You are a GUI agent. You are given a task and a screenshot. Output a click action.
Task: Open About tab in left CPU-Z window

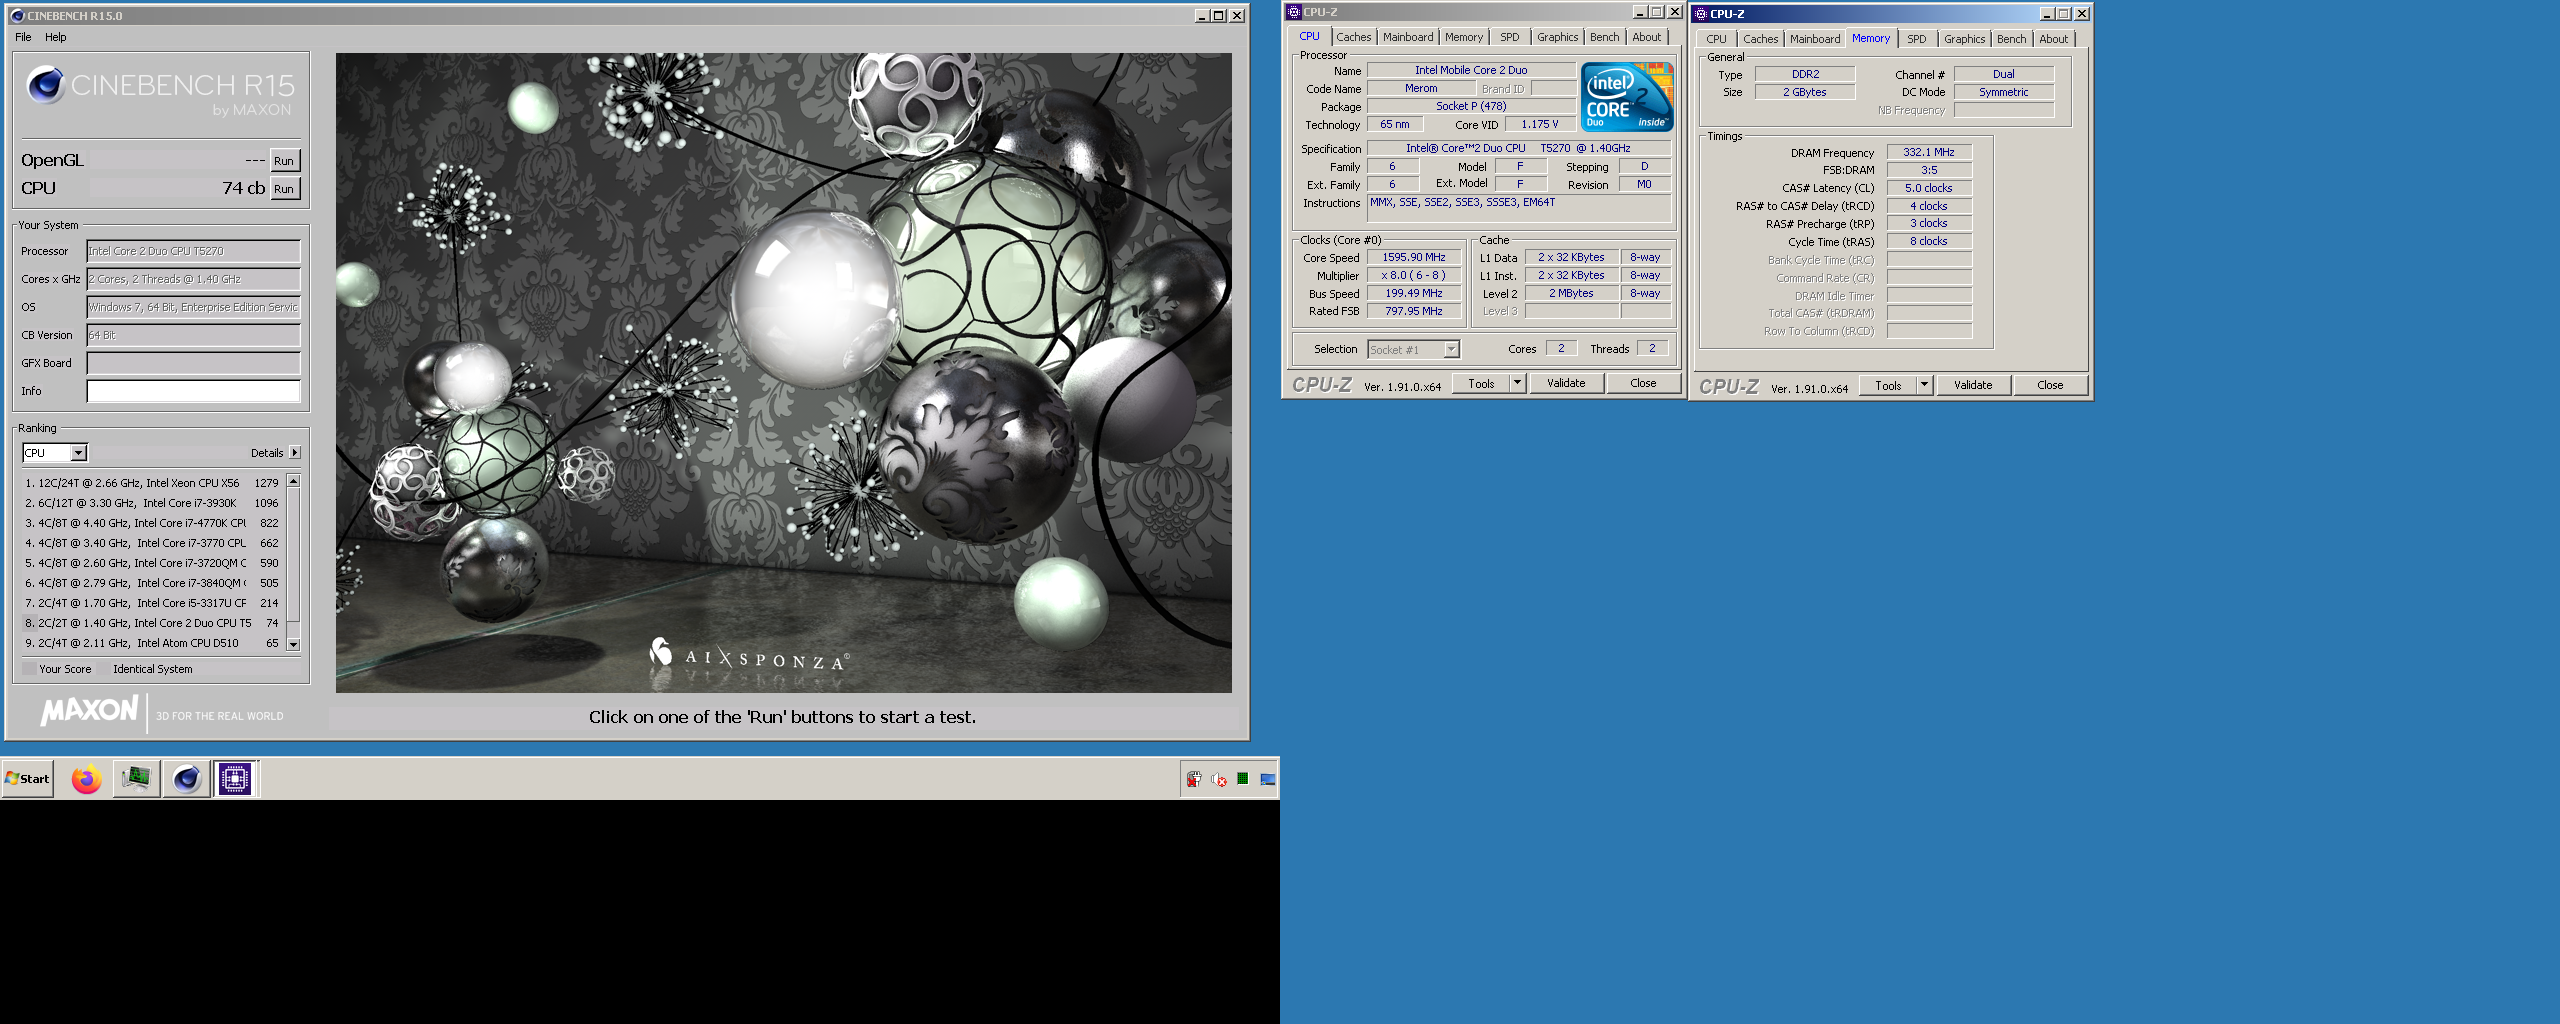coord(1647,37)
